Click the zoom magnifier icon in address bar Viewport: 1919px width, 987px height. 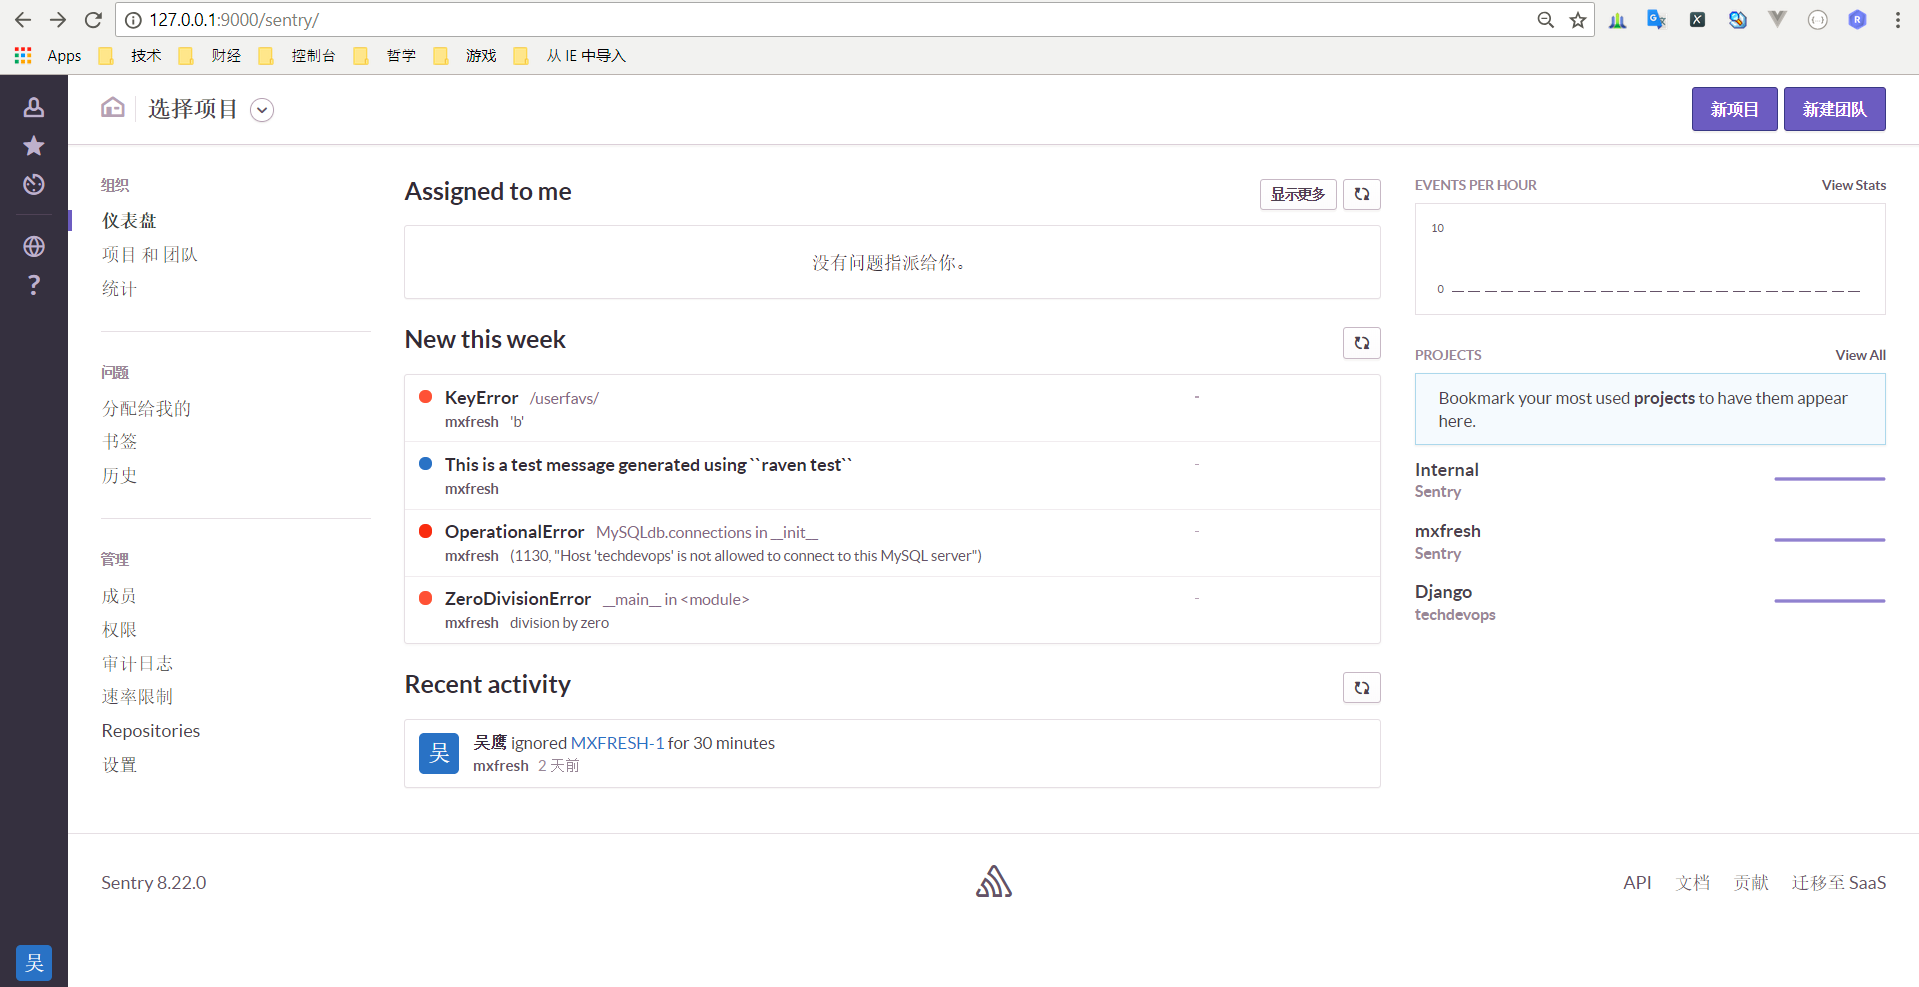pyautogui.click(x=1545, y=20)
